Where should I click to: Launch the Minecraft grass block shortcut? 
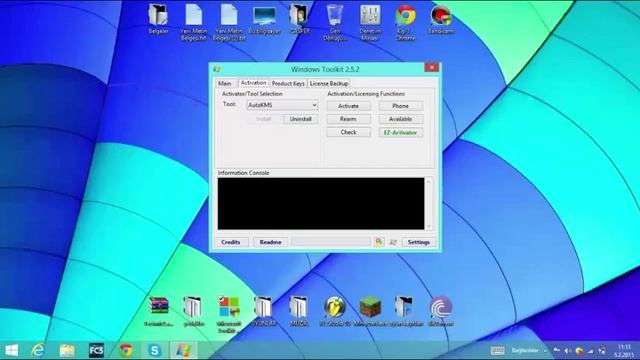[370, 311]
